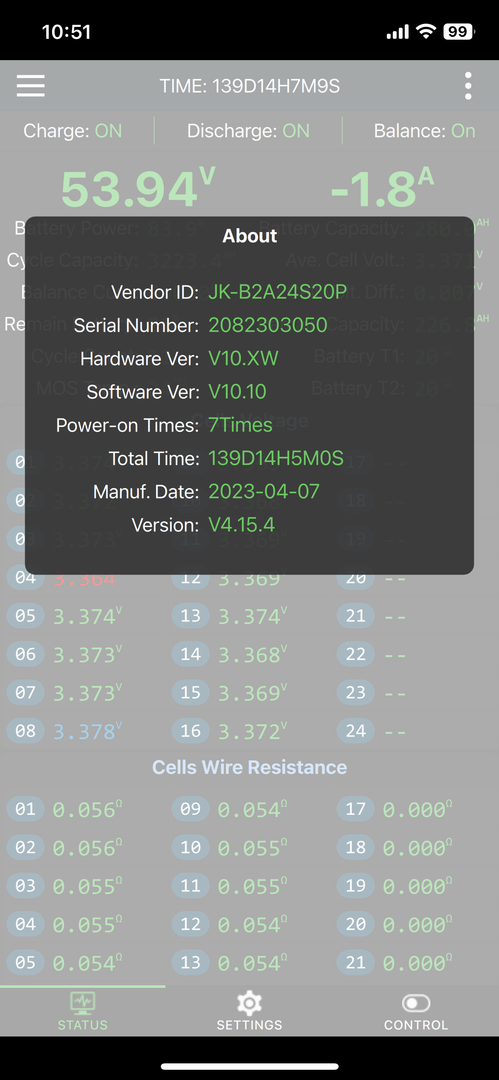Tap the Vendor ID JK-B2A24S20P text
The width and height of the screenshot is (499, 1080).
[x=277, y=291]
